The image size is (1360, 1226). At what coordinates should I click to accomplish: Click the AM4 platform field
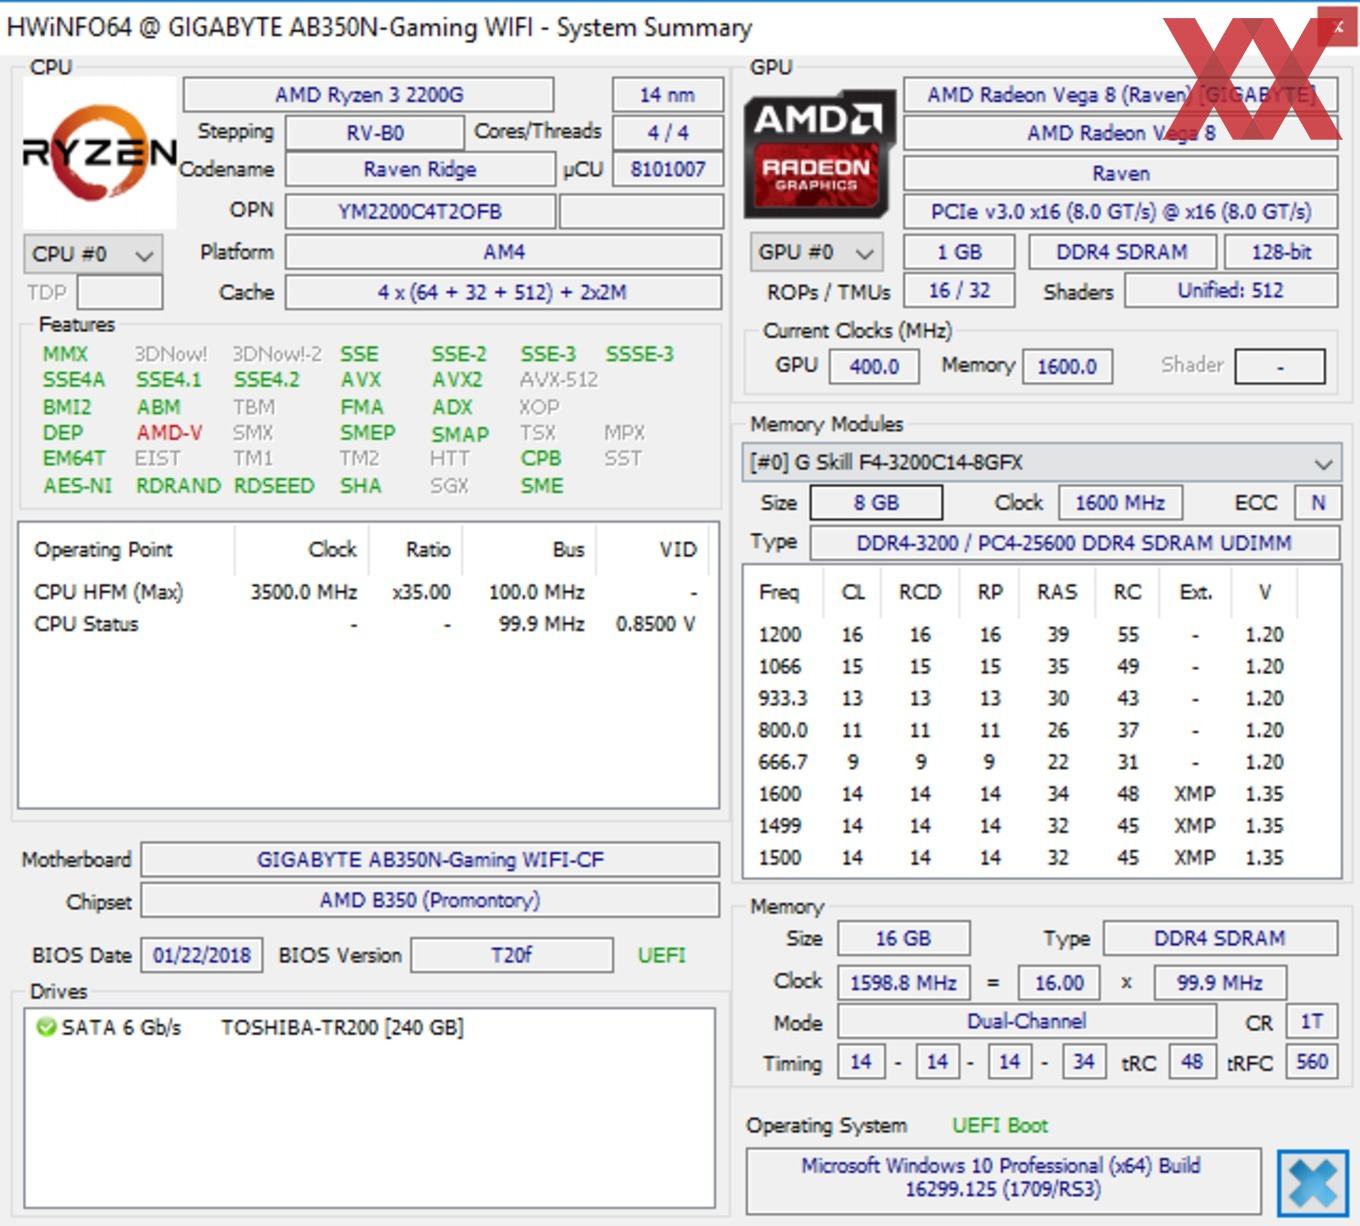[504, 252]
